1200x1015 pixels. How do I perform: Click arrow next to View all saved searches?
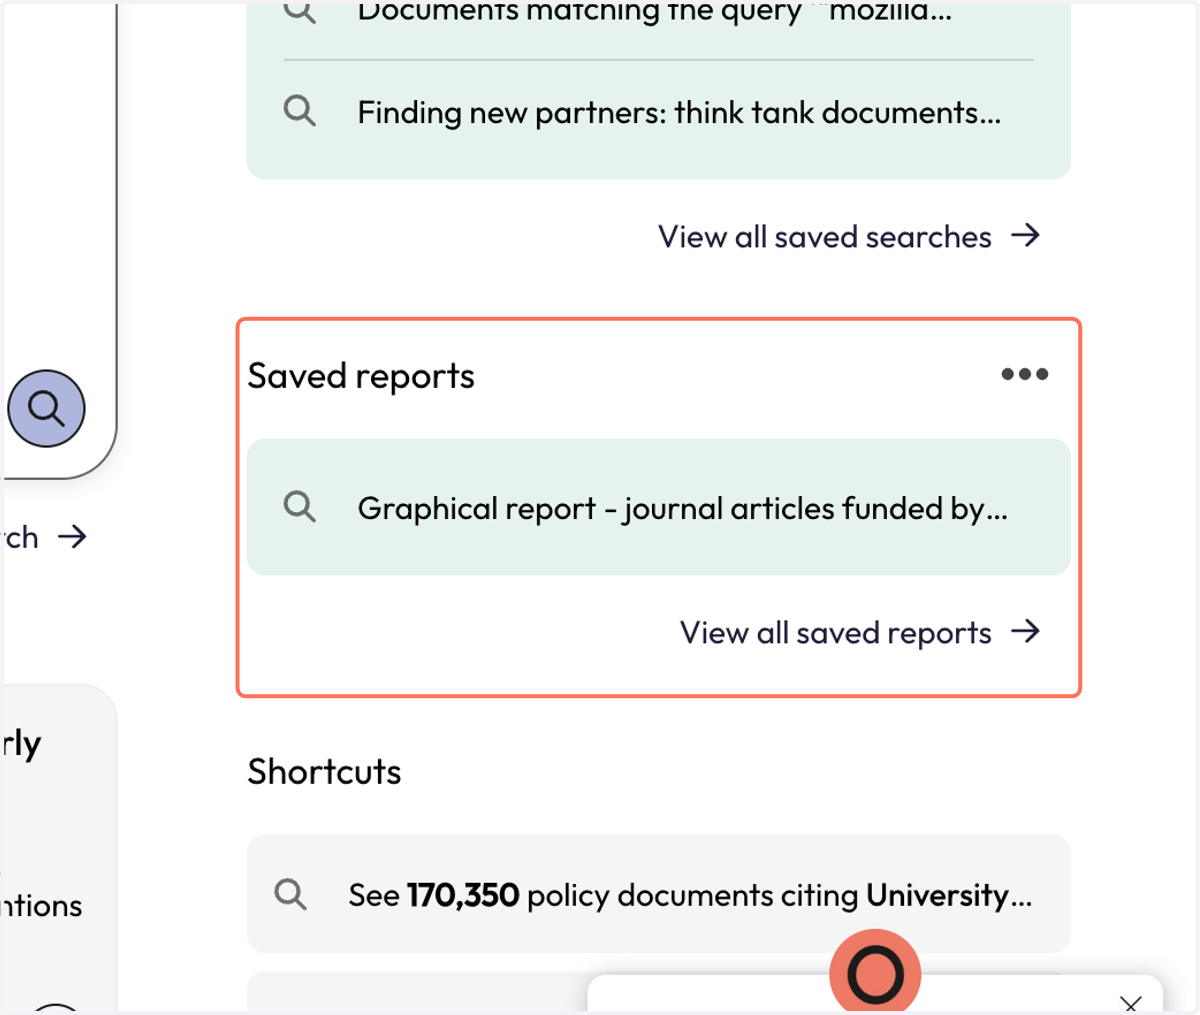tap(1026, 235)
